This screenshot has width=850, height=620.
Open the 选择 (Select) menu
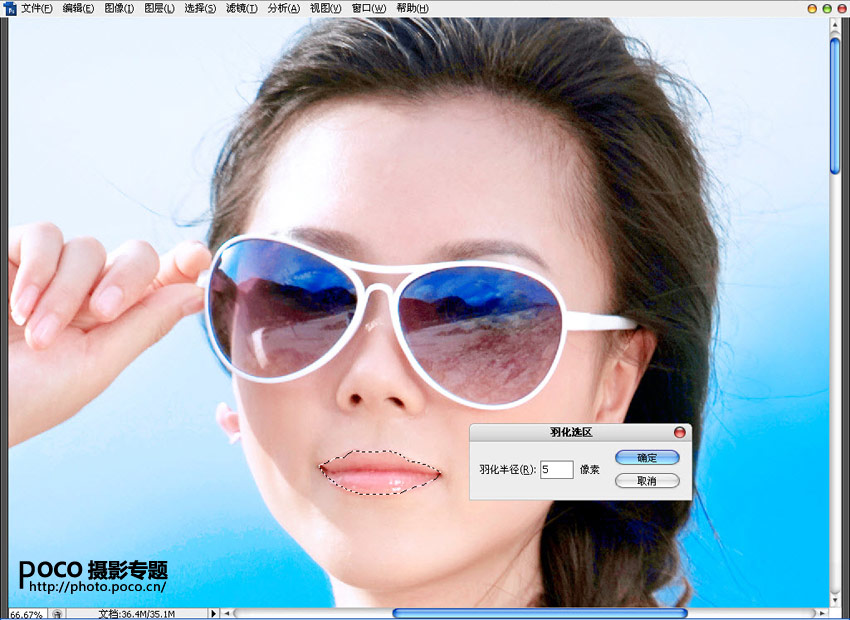tap(200, 8)
